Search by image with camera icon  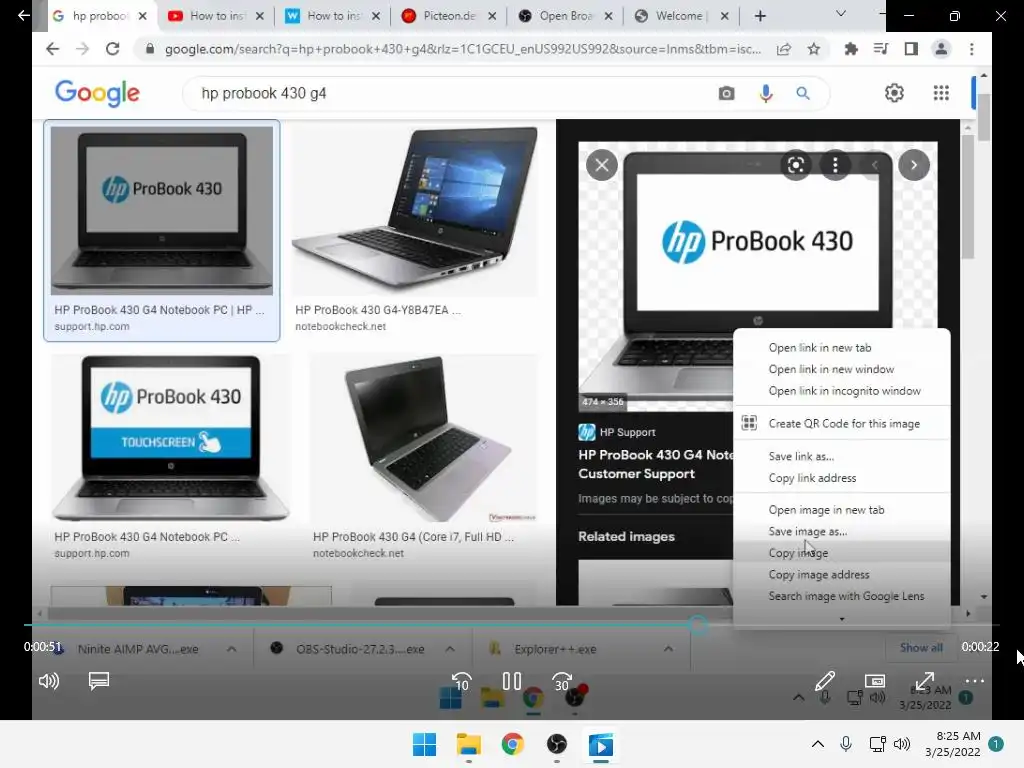pos(726,93)
